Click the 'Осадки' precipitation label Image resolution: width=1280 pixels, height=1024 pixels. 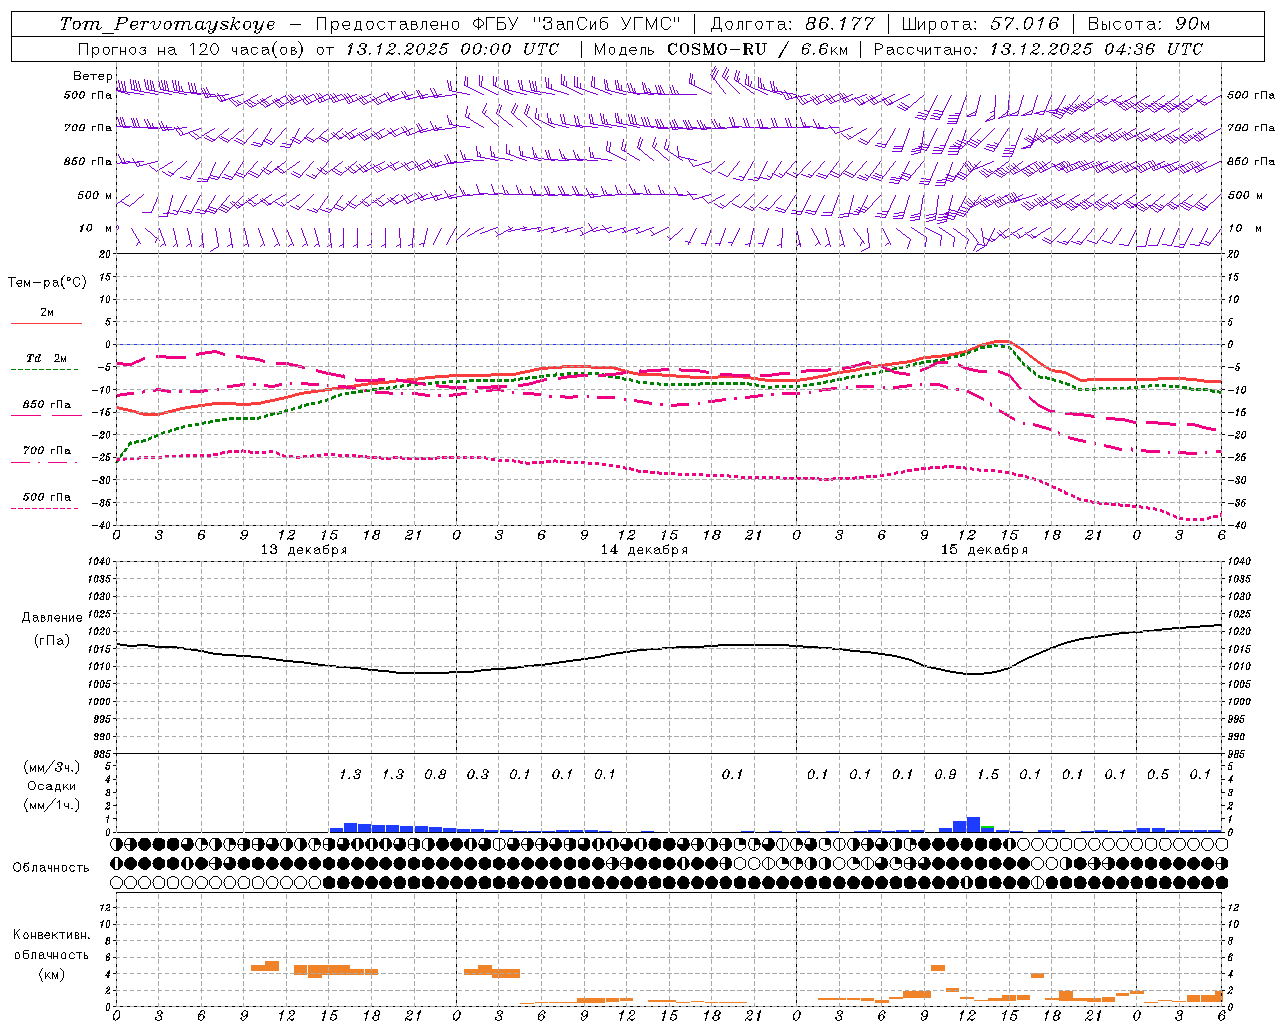(52, 786)
